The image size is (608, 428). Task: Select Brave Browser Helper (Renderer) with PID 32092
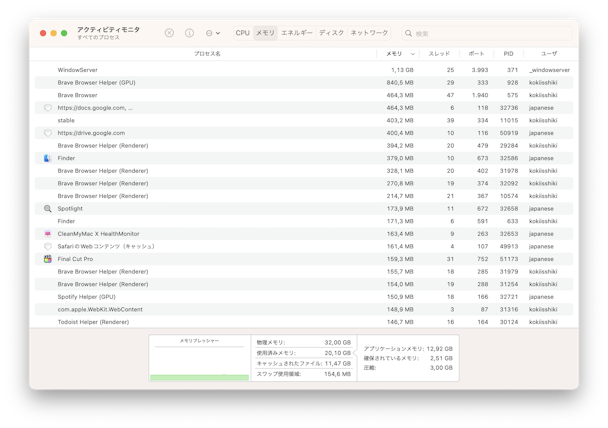coord(304,183)
